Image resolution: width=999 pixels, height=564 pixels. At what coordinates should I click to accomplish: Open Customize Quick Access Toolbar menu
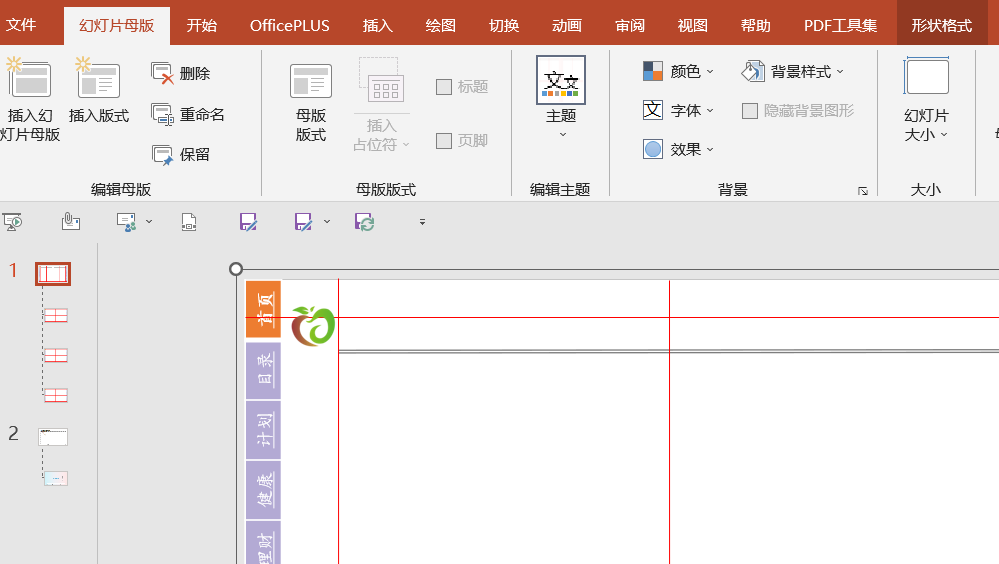(x=422, y=222)
